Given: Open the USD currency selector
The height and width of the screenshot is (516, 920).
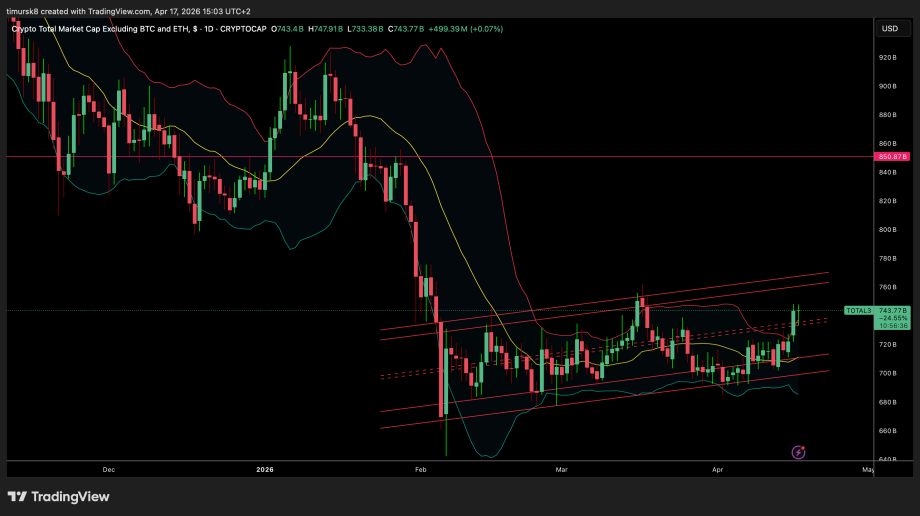Looking at the screenshot, I should (x=889, y=29).
